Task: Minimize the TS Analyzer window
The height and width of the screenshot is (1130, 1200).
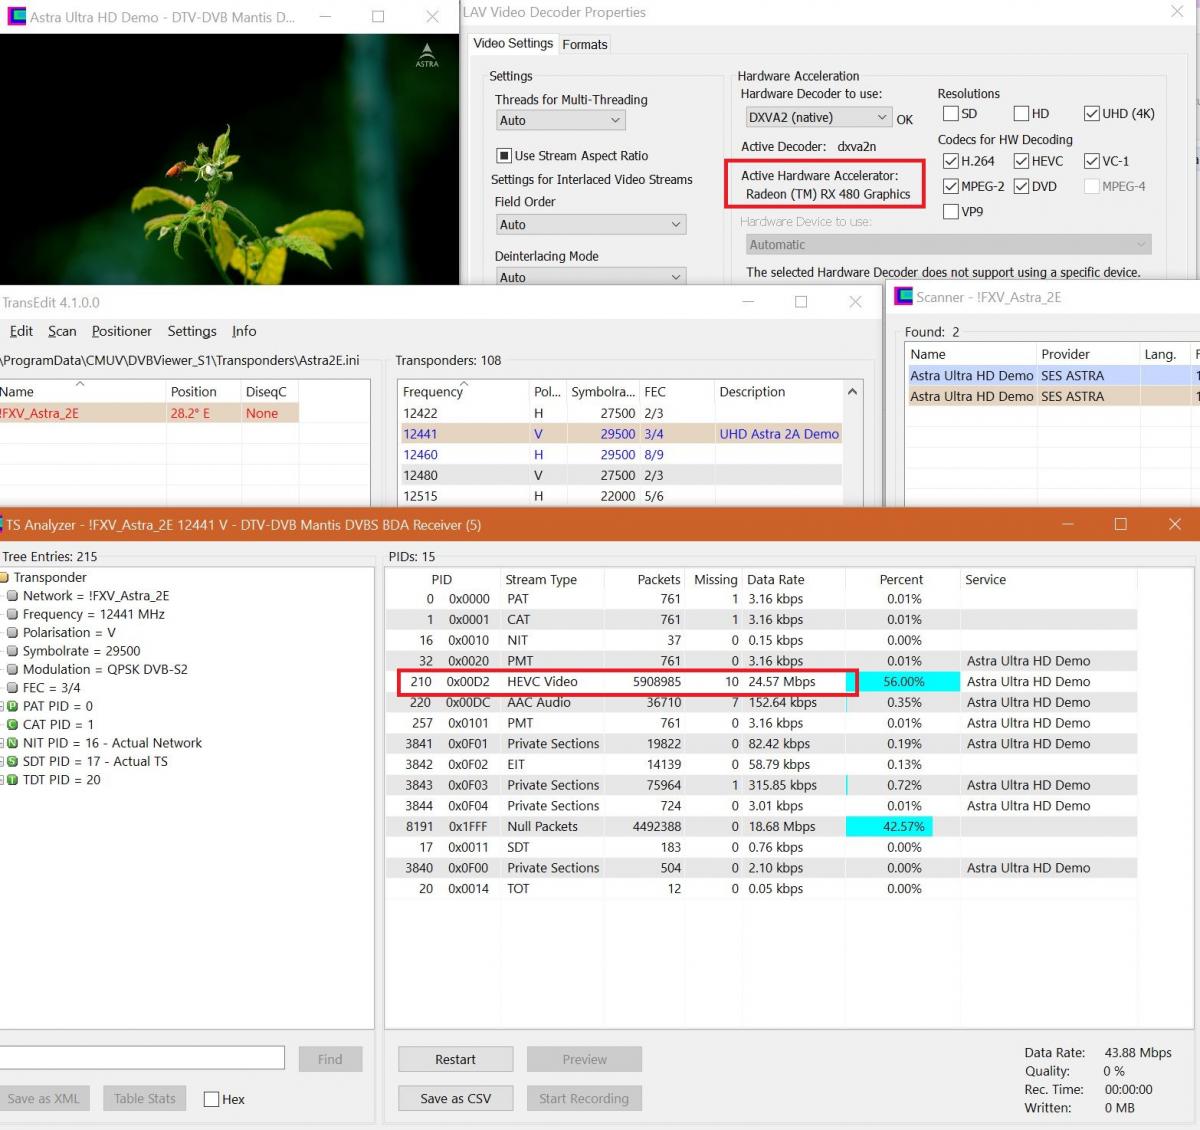Action: tap(1067, 524)
